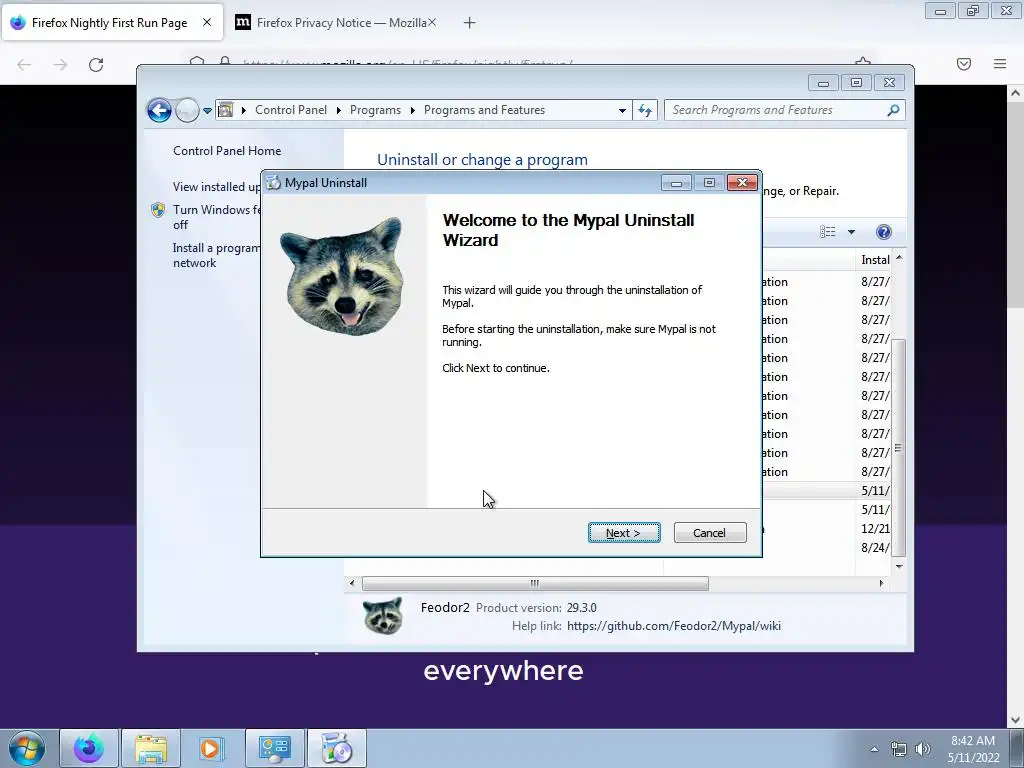Click the search magnifier icon in Control Panel
Screen dimensions: 1024x768
click(893, 110)
